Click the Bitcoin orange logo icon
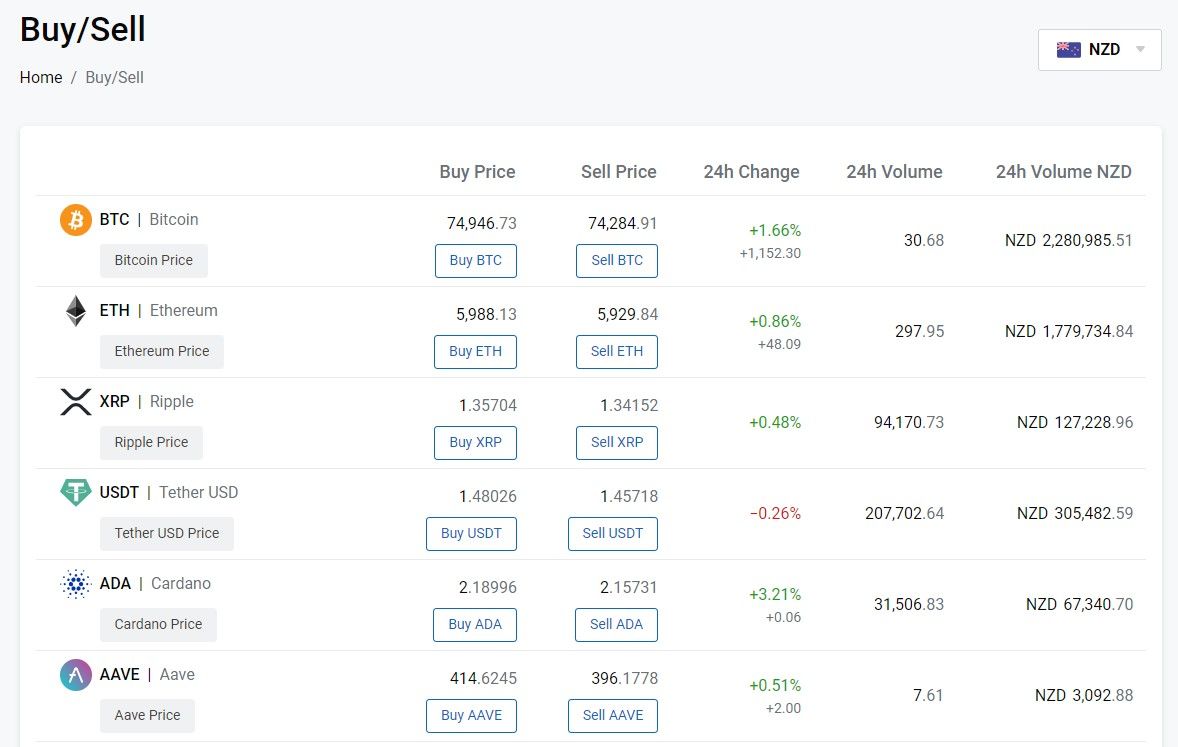The height and width of the screenshot is (747, 1178). coord(76,220)
